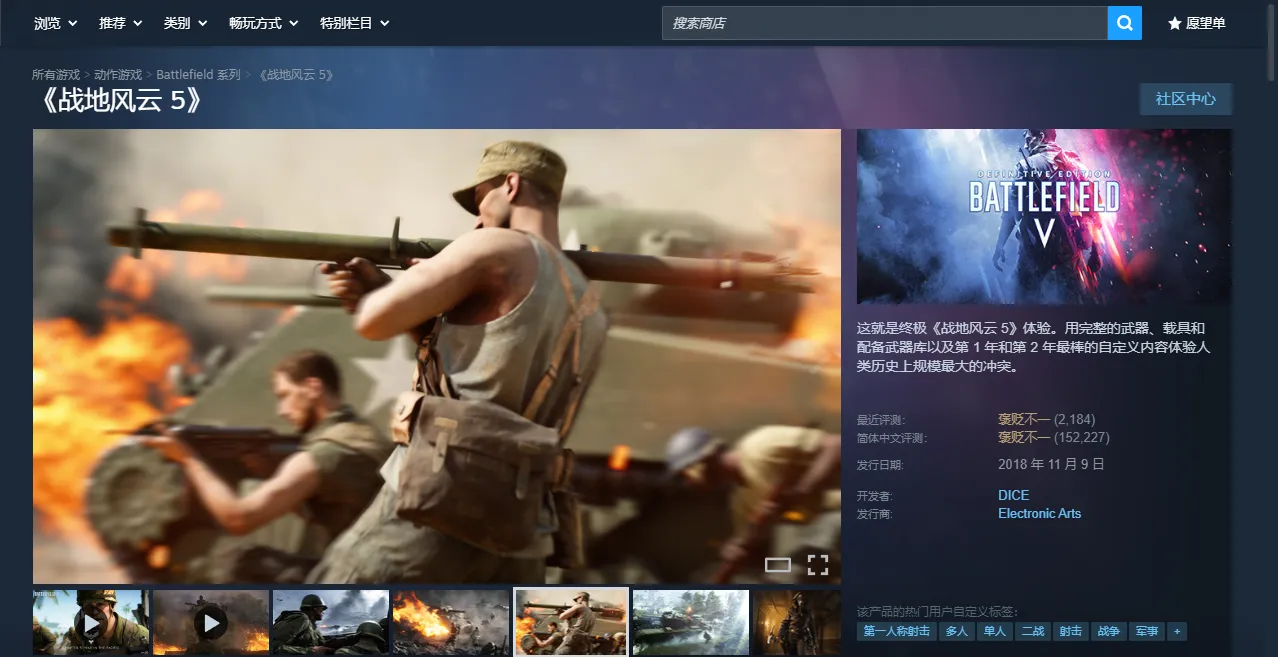
Task: Expand the 推荐 dropdown menu
Action: 120,23
